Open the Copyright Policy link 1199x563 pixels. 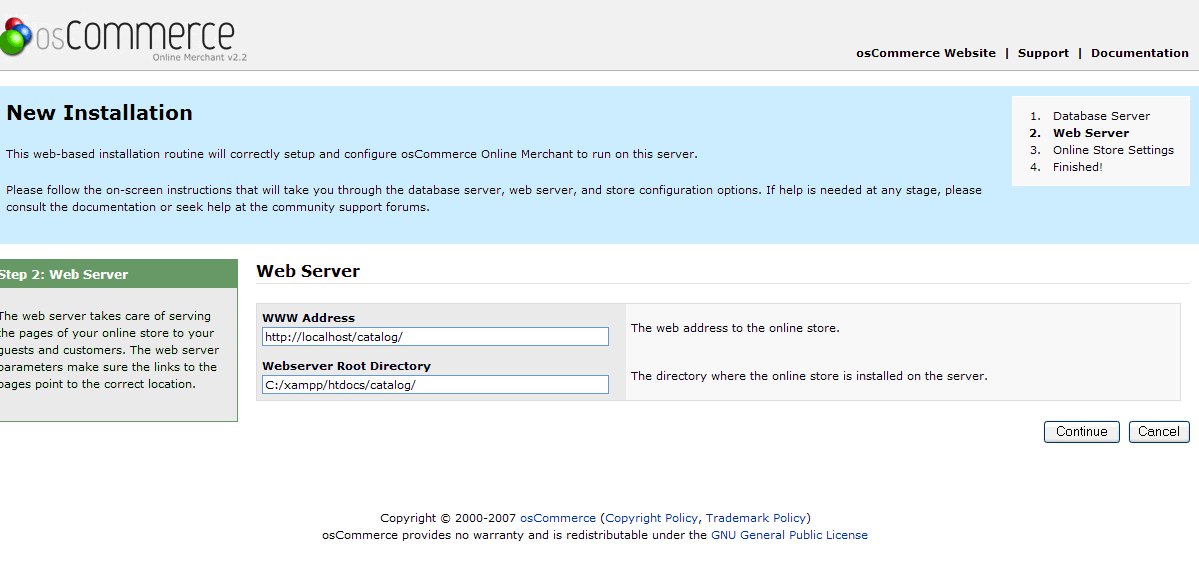point(651,518)
